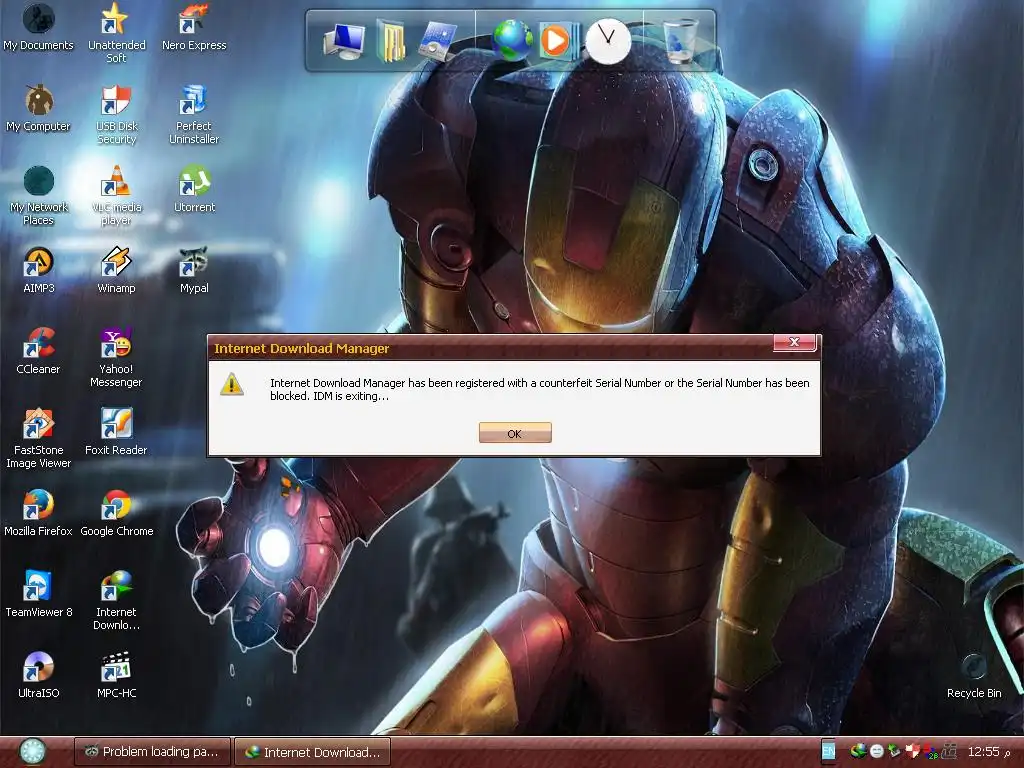Click the control panel icon in top dock
This screenshot has width=1024, height=768.
pos(436,41)
